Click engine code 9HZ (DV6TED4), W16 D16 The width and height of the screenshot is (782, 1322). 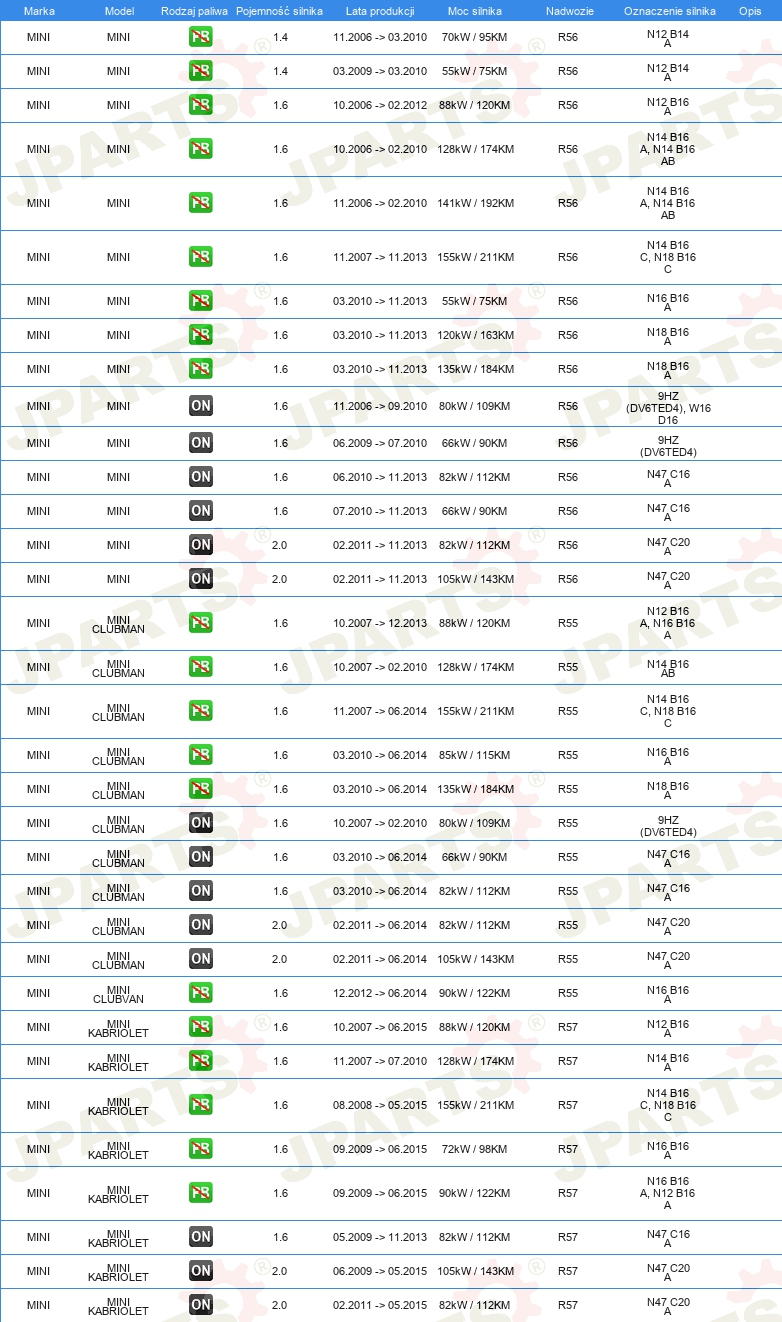pyautogui.click(x=668, y=407)
